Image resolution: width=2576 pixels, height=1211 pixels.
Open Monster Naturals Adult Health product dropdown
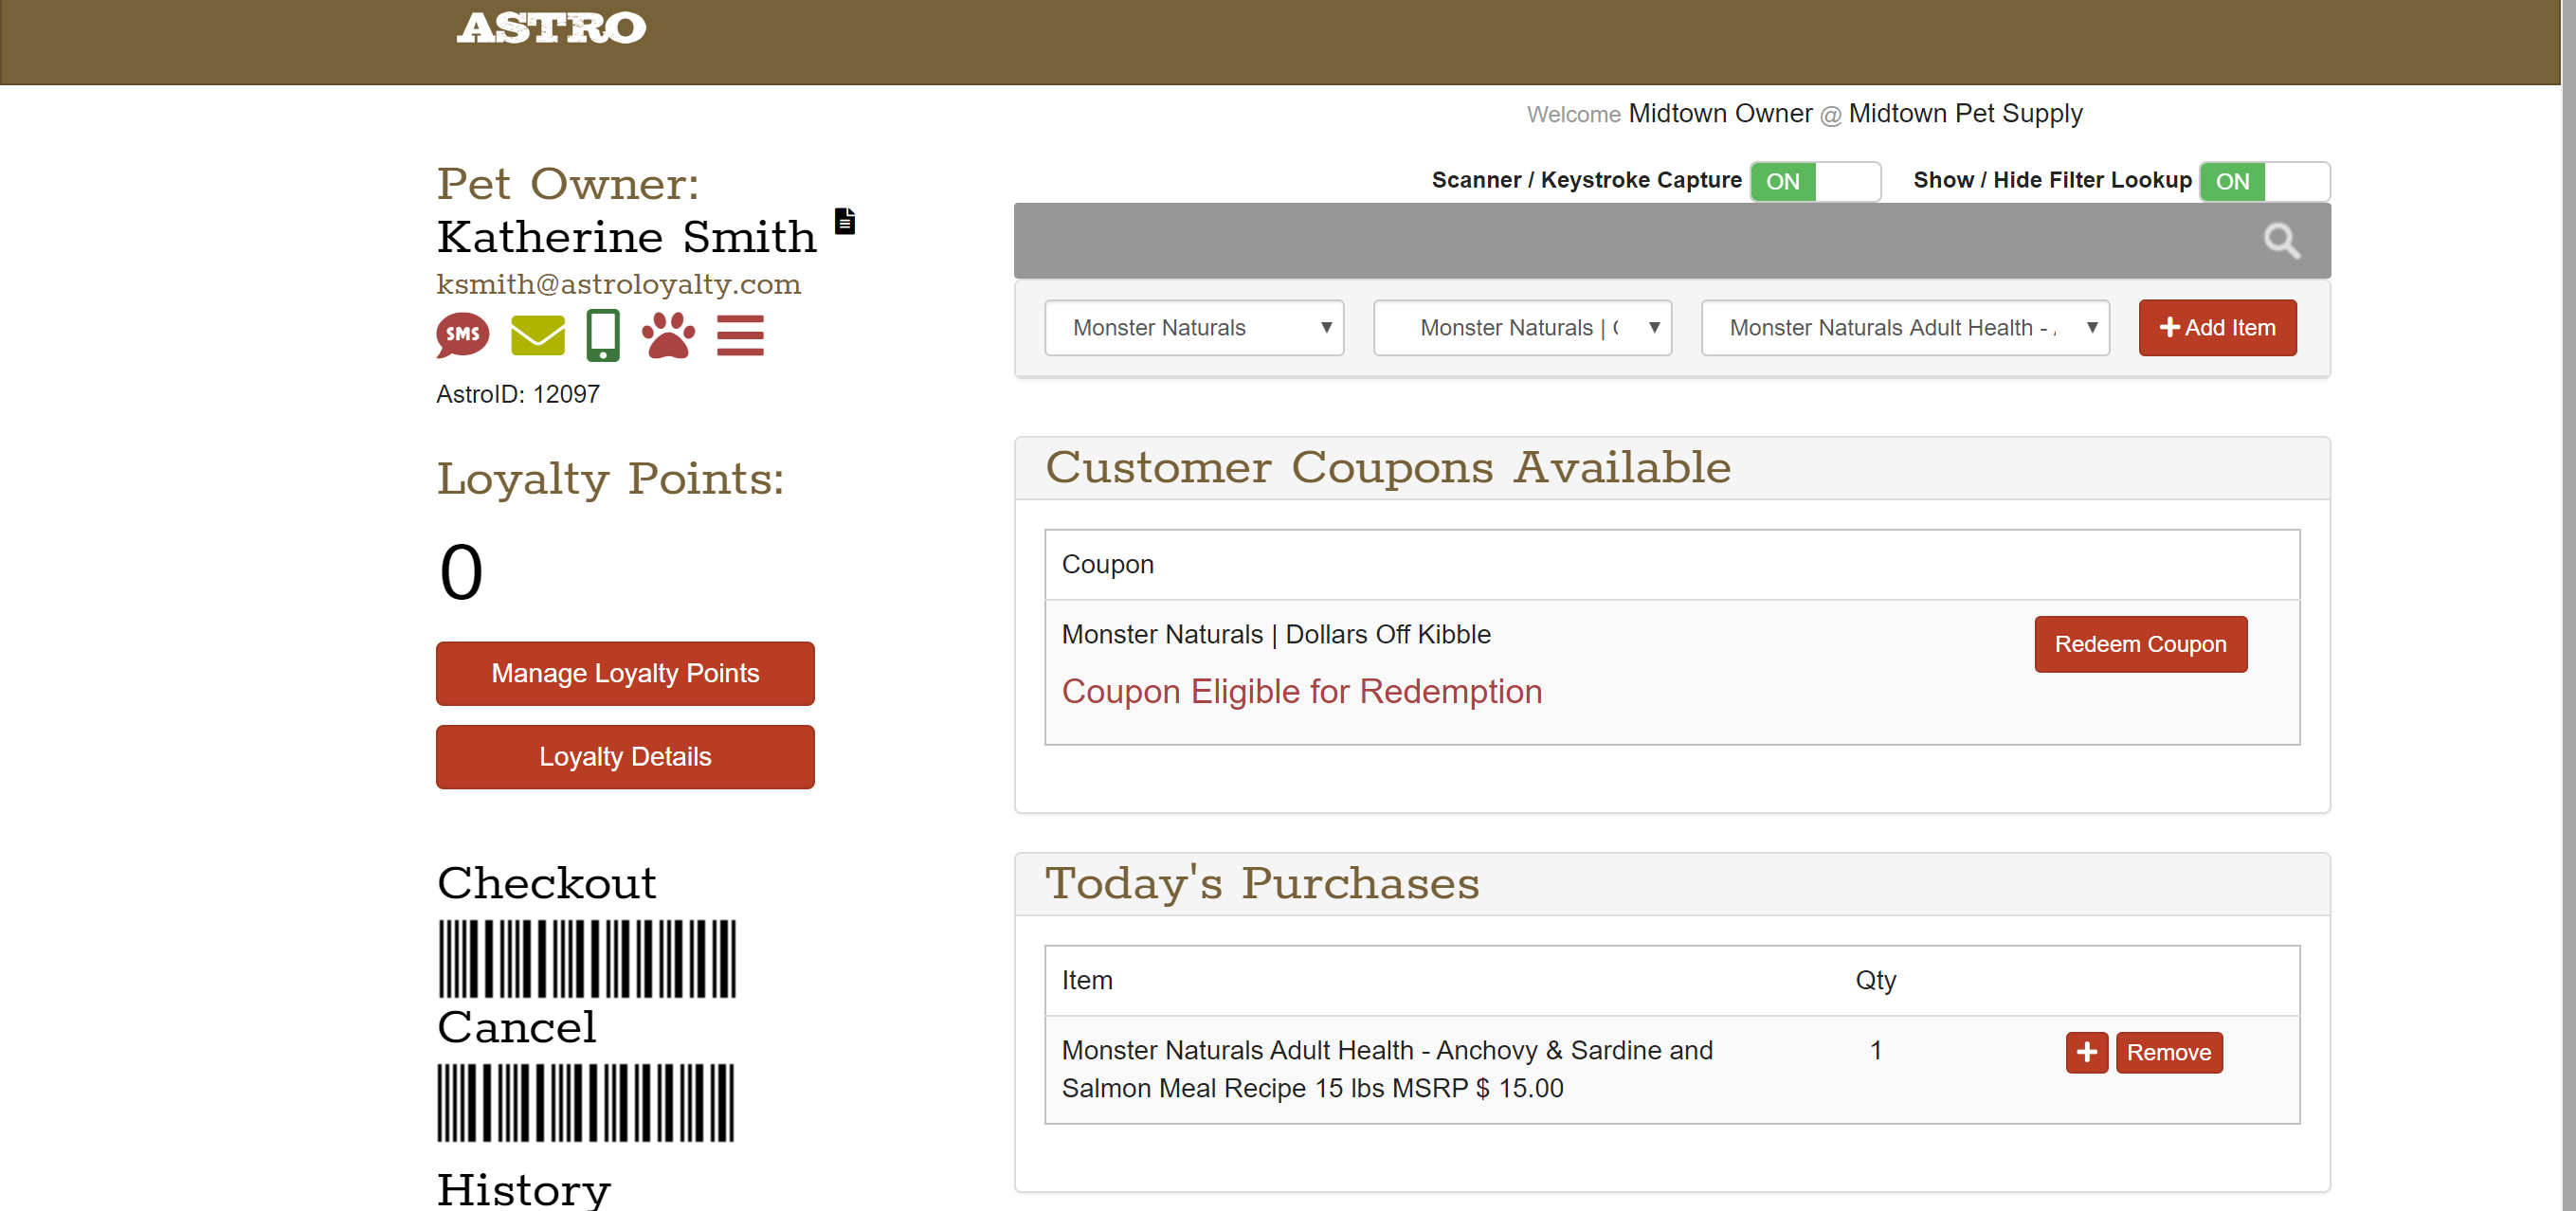1905,328
